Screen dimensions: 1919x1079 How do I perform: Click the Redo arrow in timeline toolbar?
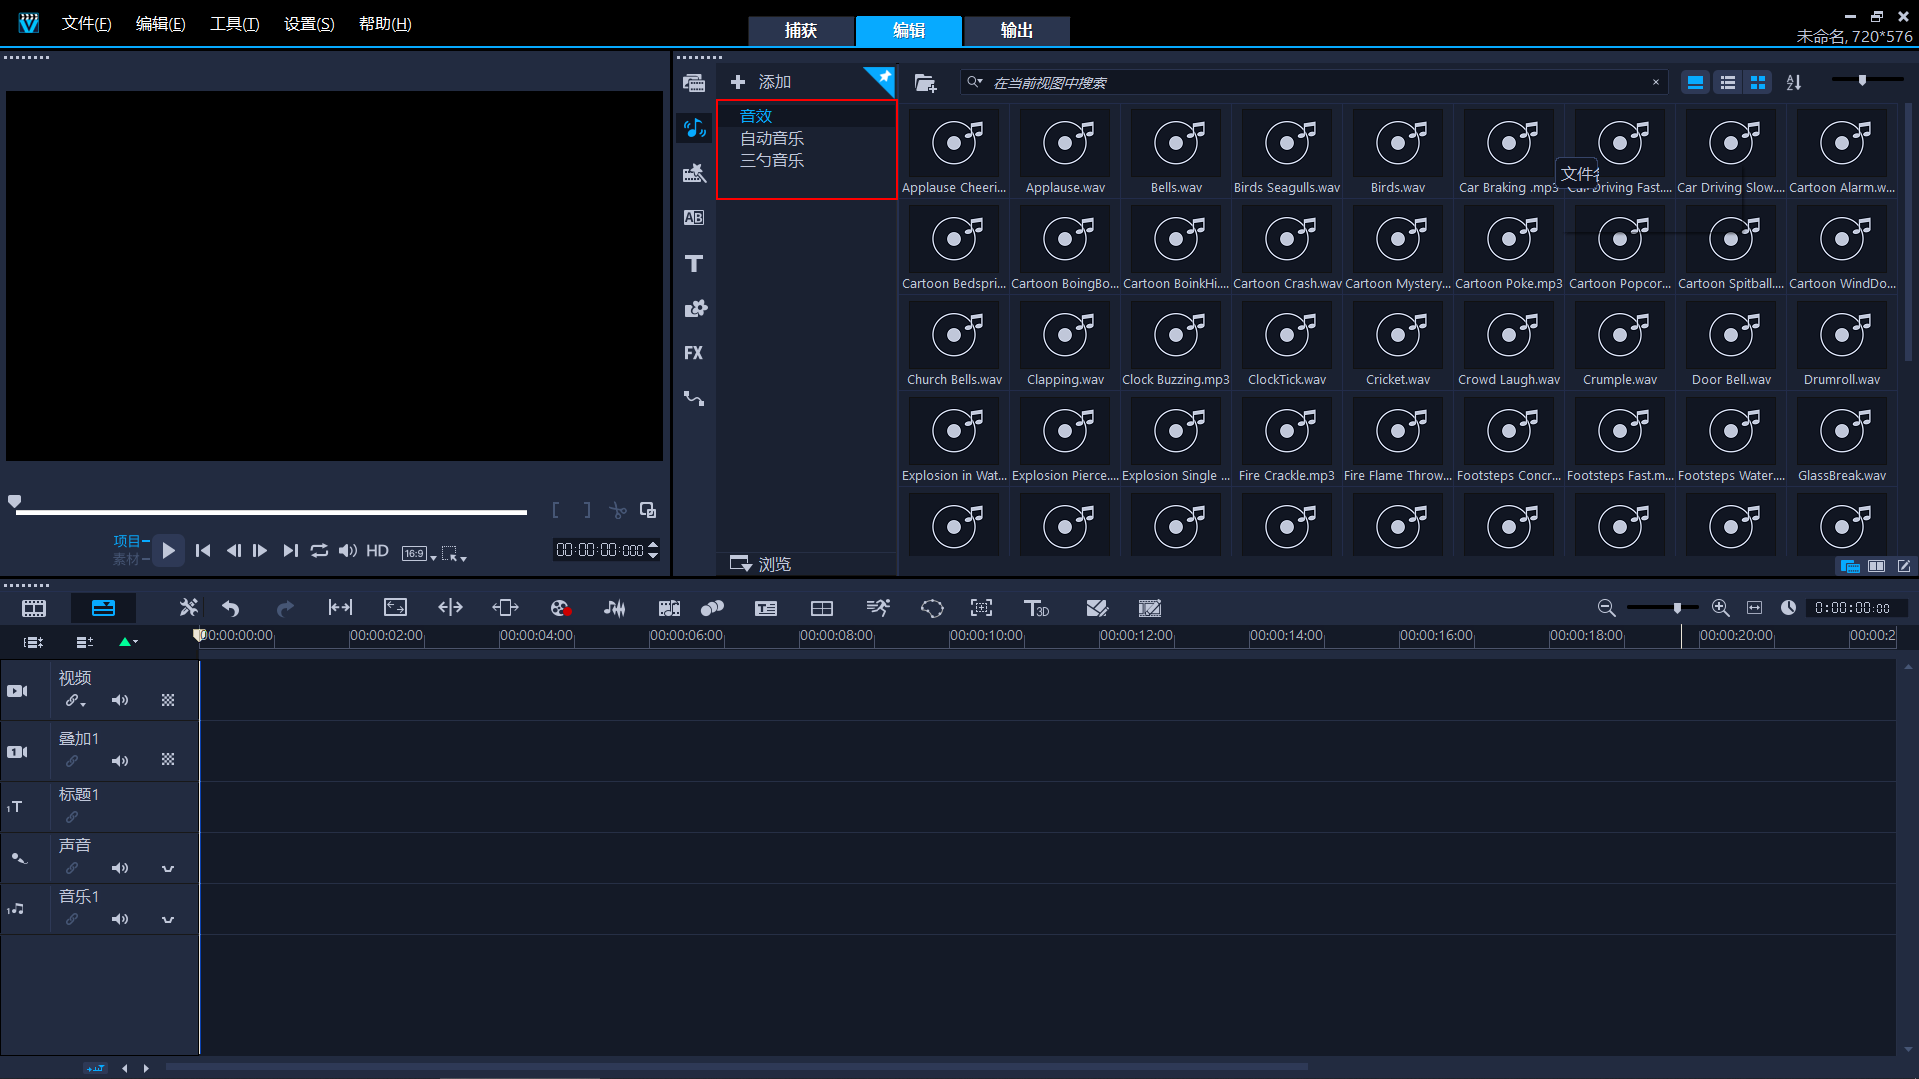point(285,608)
